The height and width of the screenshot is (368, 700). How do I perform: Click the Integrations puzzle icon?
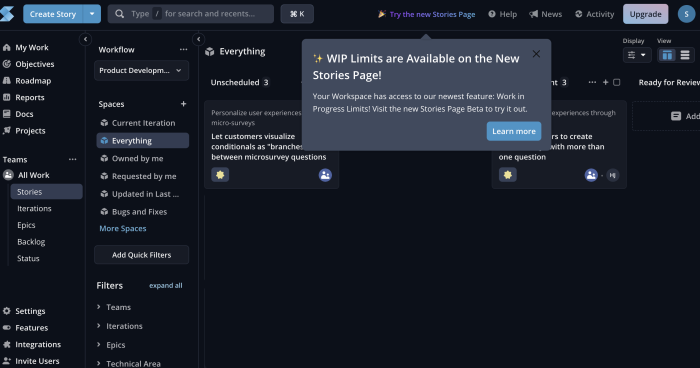click(x=7, y=344)
